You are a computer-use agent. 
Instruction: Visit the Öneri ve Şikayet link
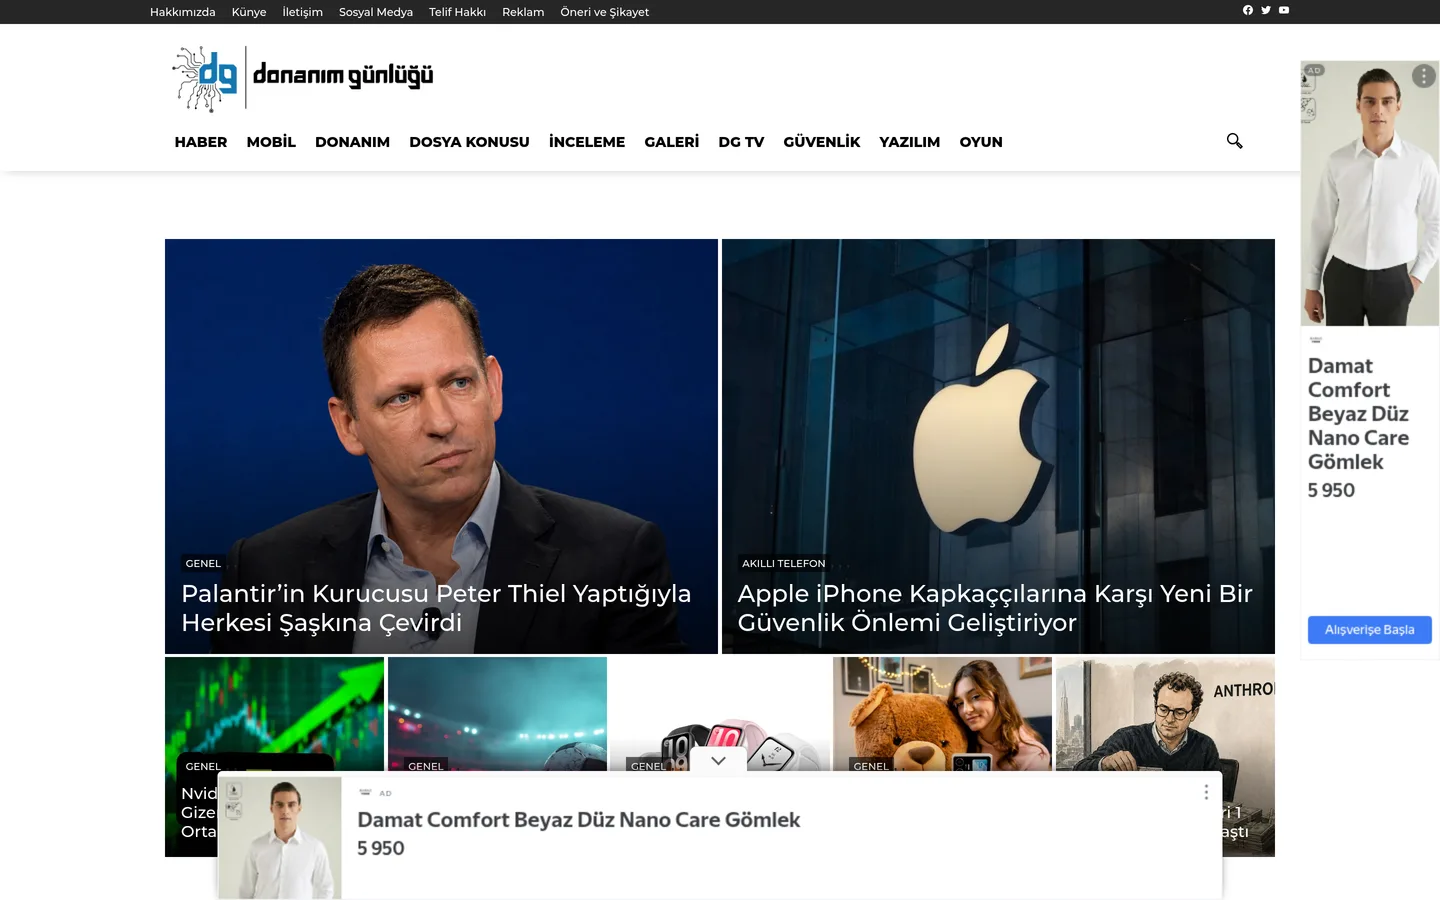tap(605, 12)
